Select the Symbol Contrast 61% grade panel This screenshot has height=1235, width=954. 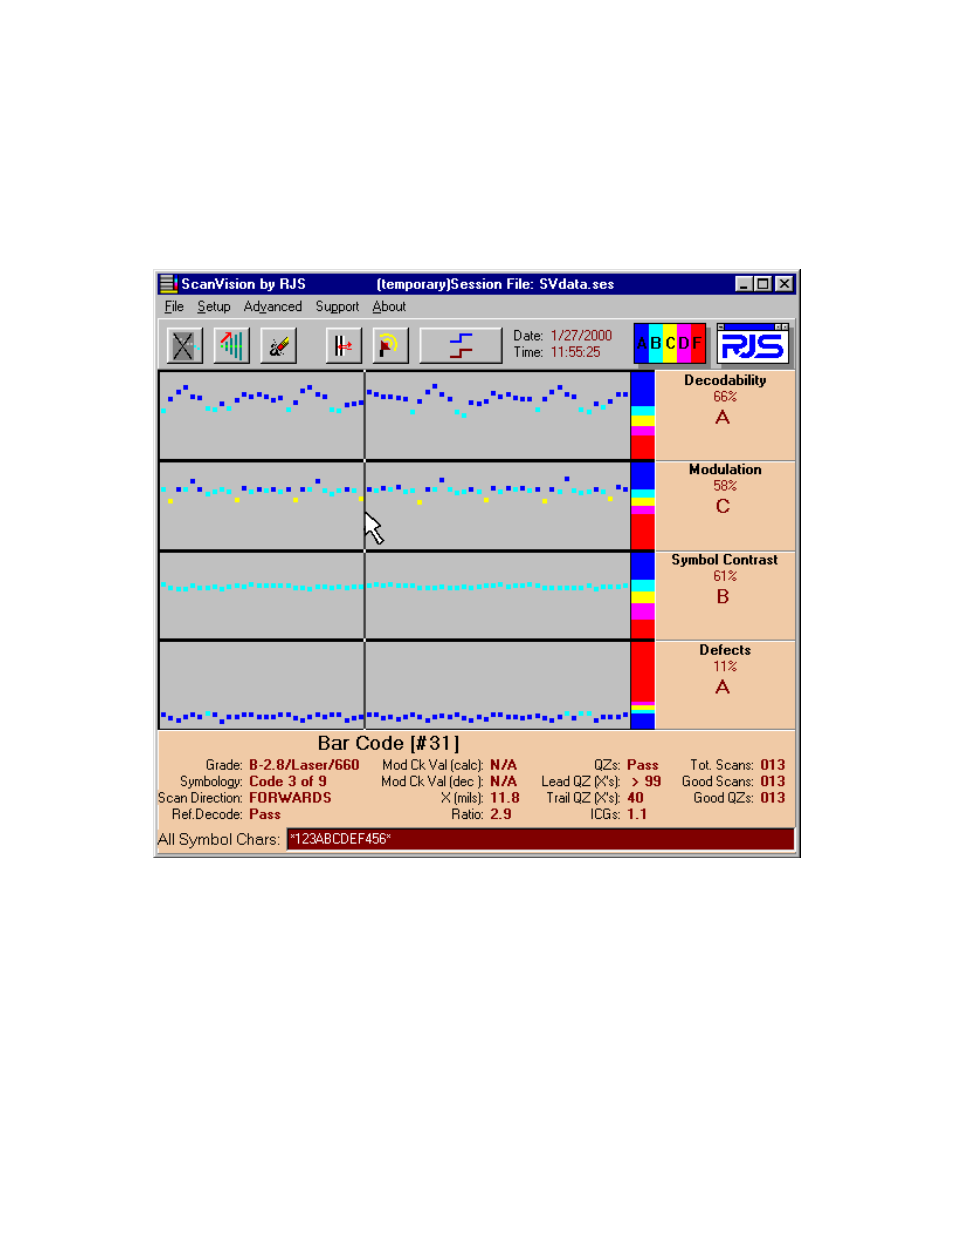pyautogui.click(x=725, y=596)
